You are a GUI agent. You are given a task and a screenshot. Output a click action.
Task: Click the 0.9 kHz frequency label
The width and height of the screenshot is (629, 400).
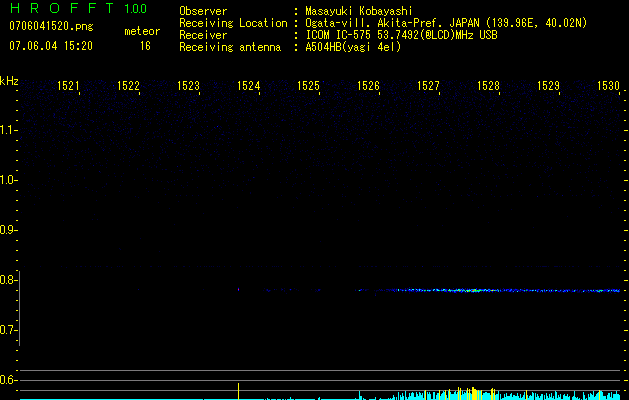(x=8, y=230)
